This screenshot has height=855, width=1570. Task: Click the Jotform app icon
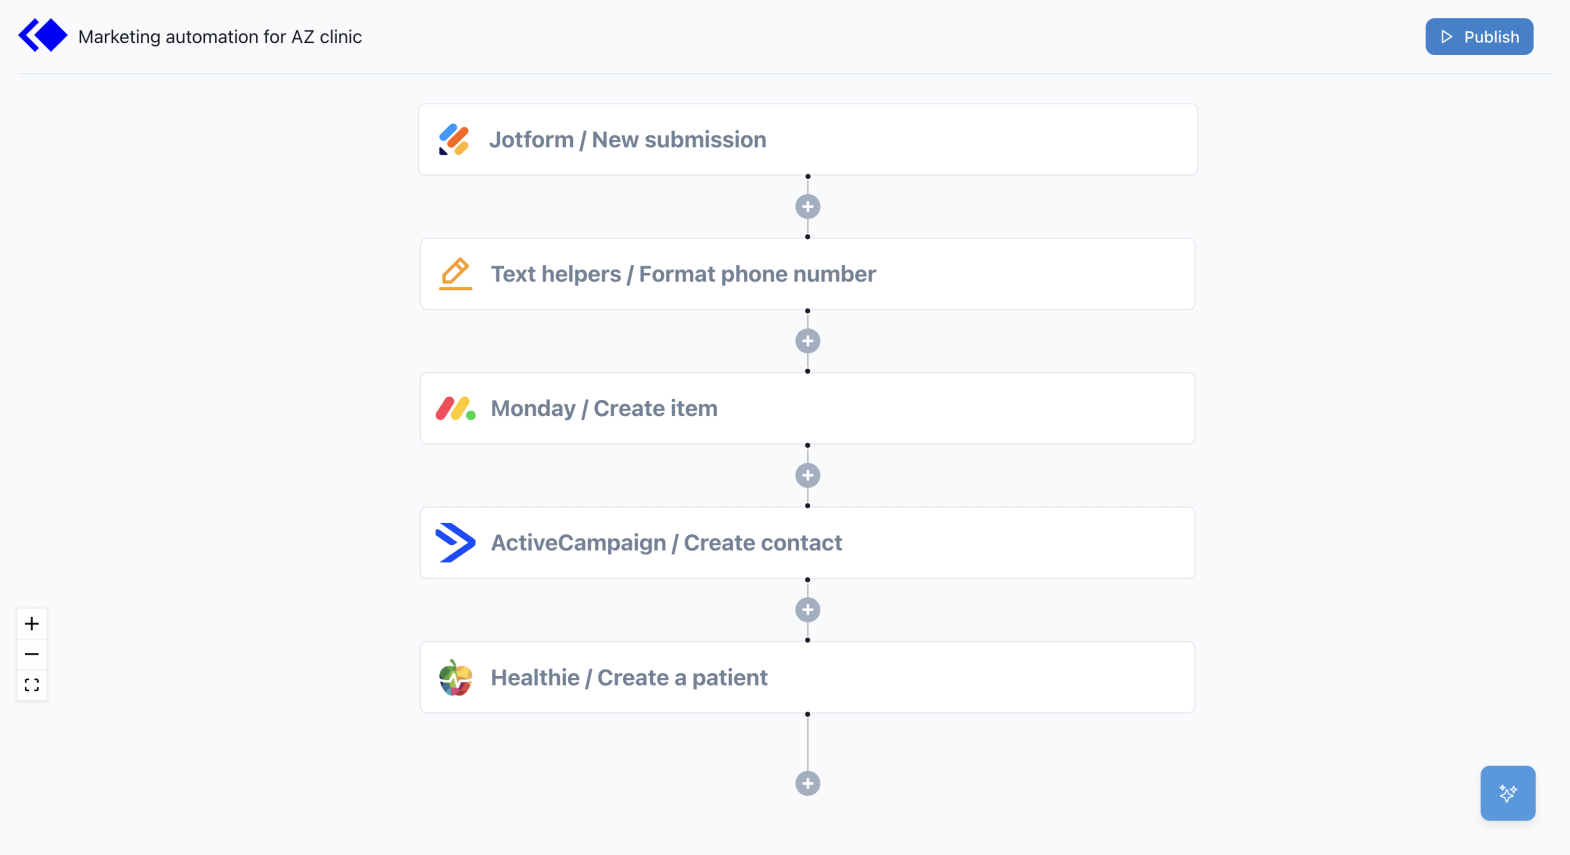pyautogui.click(x=455, y=139)
